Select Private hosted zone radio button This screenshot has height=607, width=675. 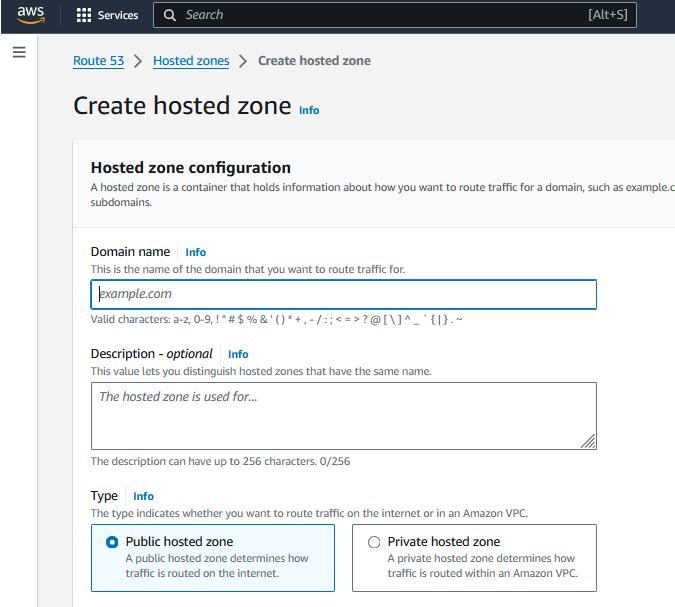coord(374,542)
